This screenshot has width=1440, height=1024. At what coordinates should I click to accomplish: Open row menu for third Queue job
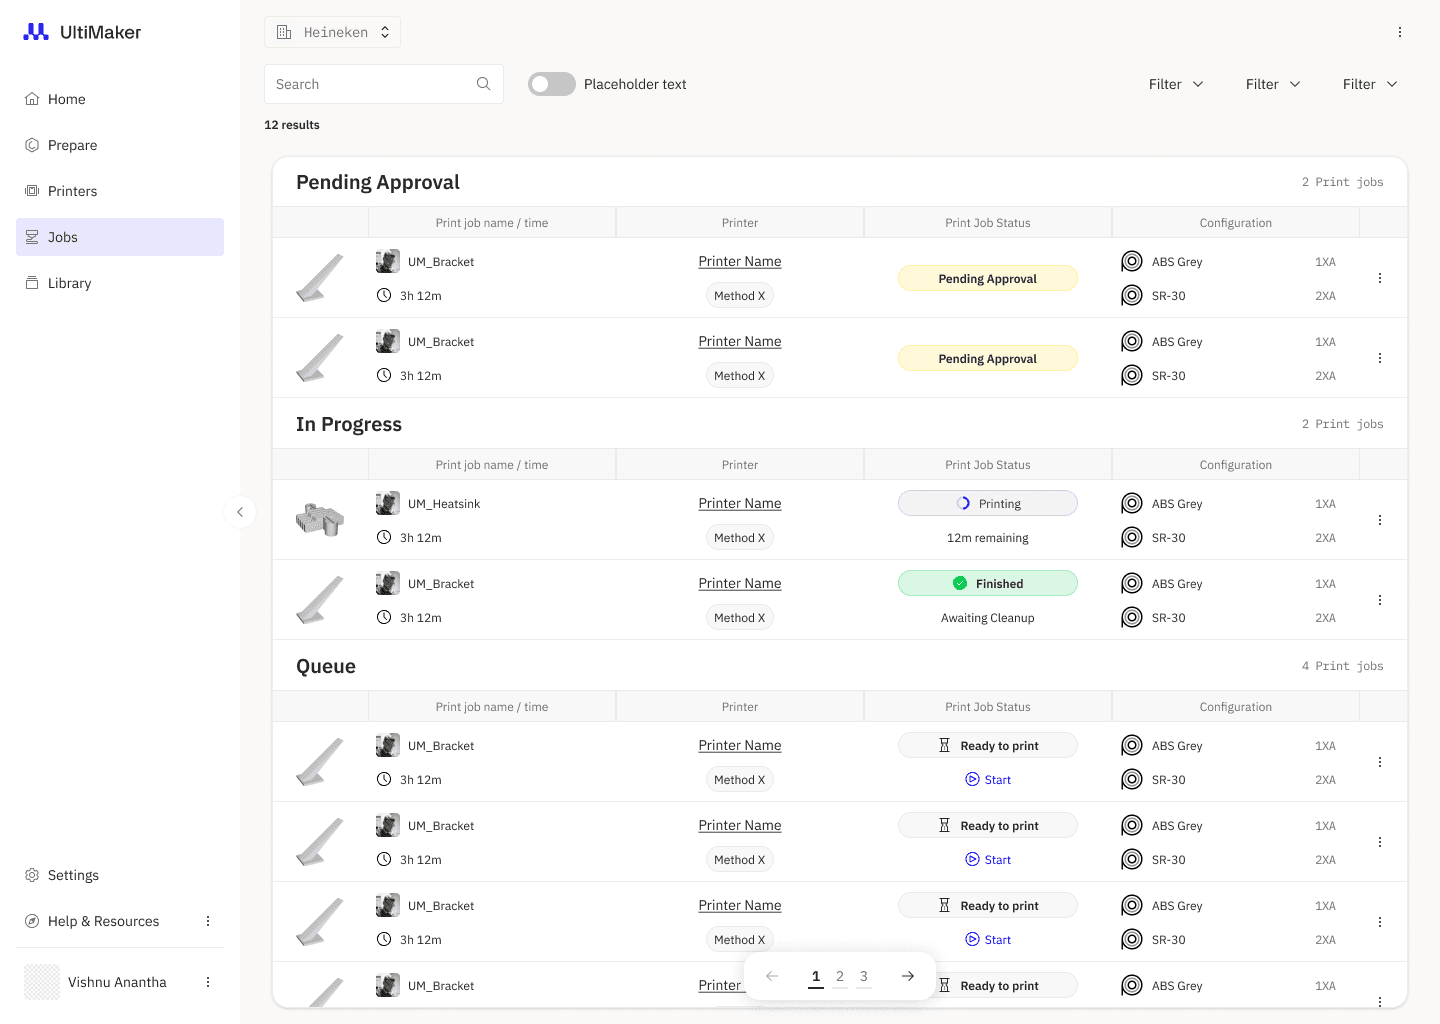click(1380, 922)
